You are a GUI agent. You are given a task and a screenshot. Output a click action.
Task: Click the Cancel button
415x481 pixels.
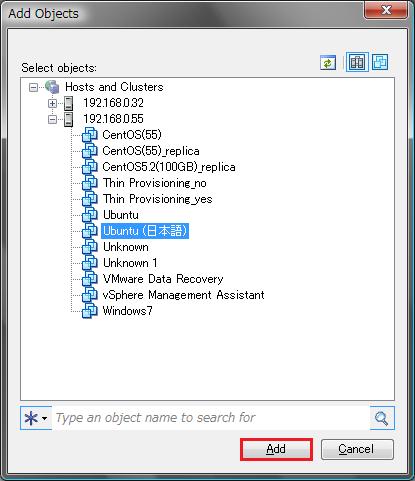357,449
